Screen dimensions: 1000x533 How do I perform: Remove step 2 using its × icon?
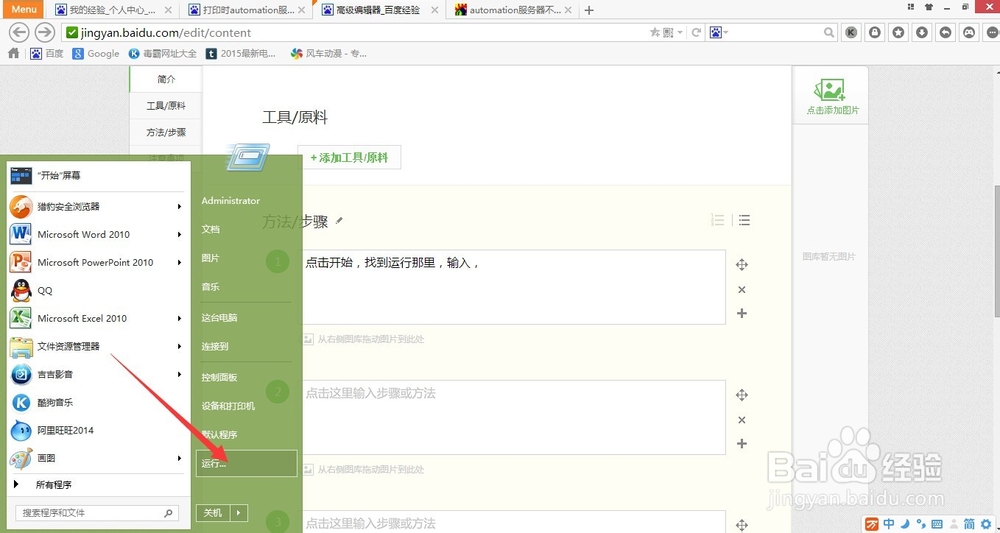coord(742,420)
